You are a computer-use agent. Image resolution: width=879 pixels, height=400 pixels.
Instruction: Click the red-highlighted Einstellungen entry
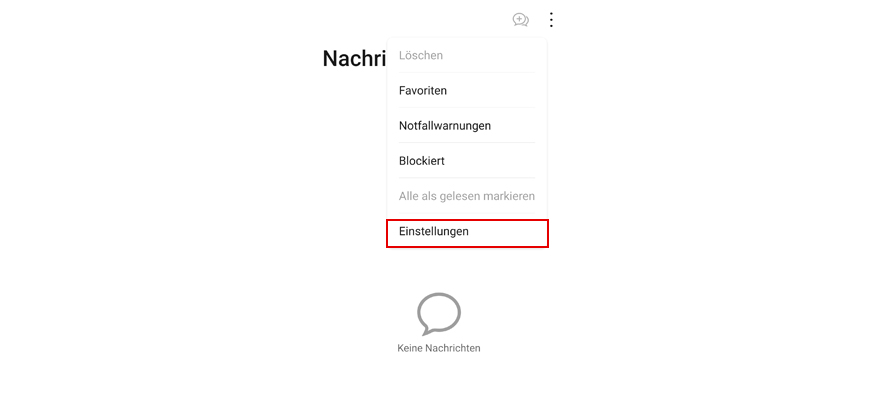point(467,233)
